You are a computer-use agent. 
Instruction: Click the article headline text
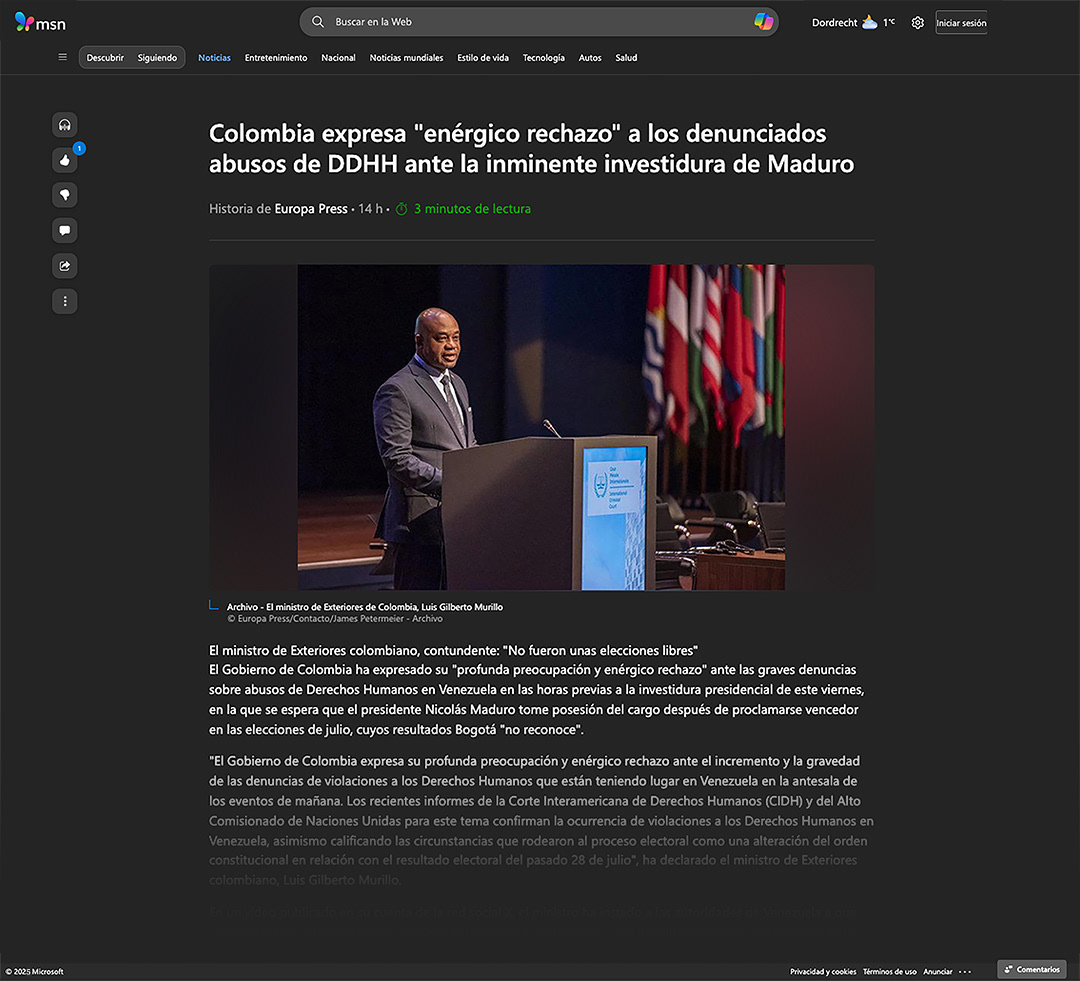pyautogui.click(x=531, y=148)
